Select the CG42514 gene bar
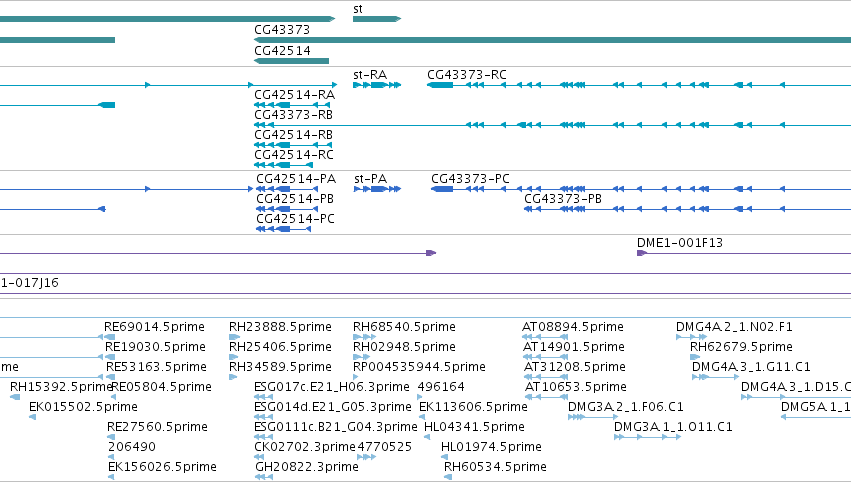 pos(291,61)
